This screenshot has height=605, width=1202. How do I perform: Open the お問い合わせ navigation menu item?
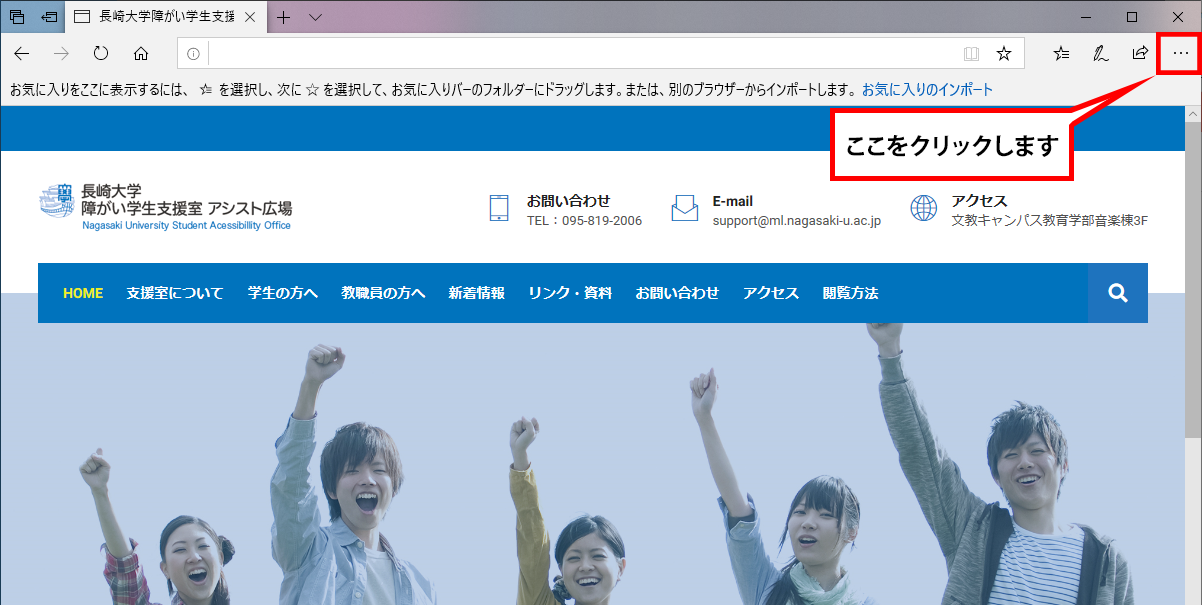[x=677, y=293]
